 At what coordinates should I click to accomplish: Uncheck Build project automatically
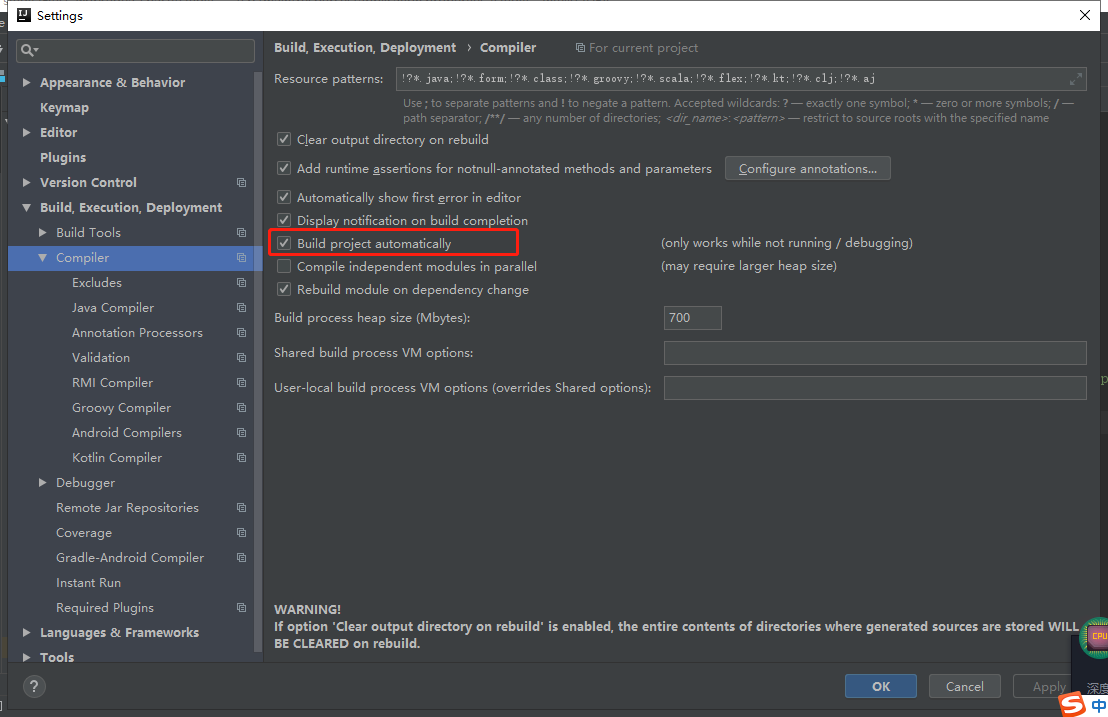[284, 243]
